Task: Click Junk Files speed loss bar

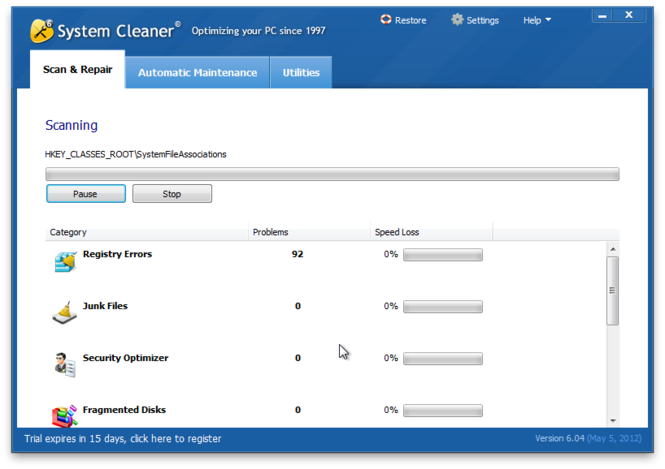Action: click(443, 307)
